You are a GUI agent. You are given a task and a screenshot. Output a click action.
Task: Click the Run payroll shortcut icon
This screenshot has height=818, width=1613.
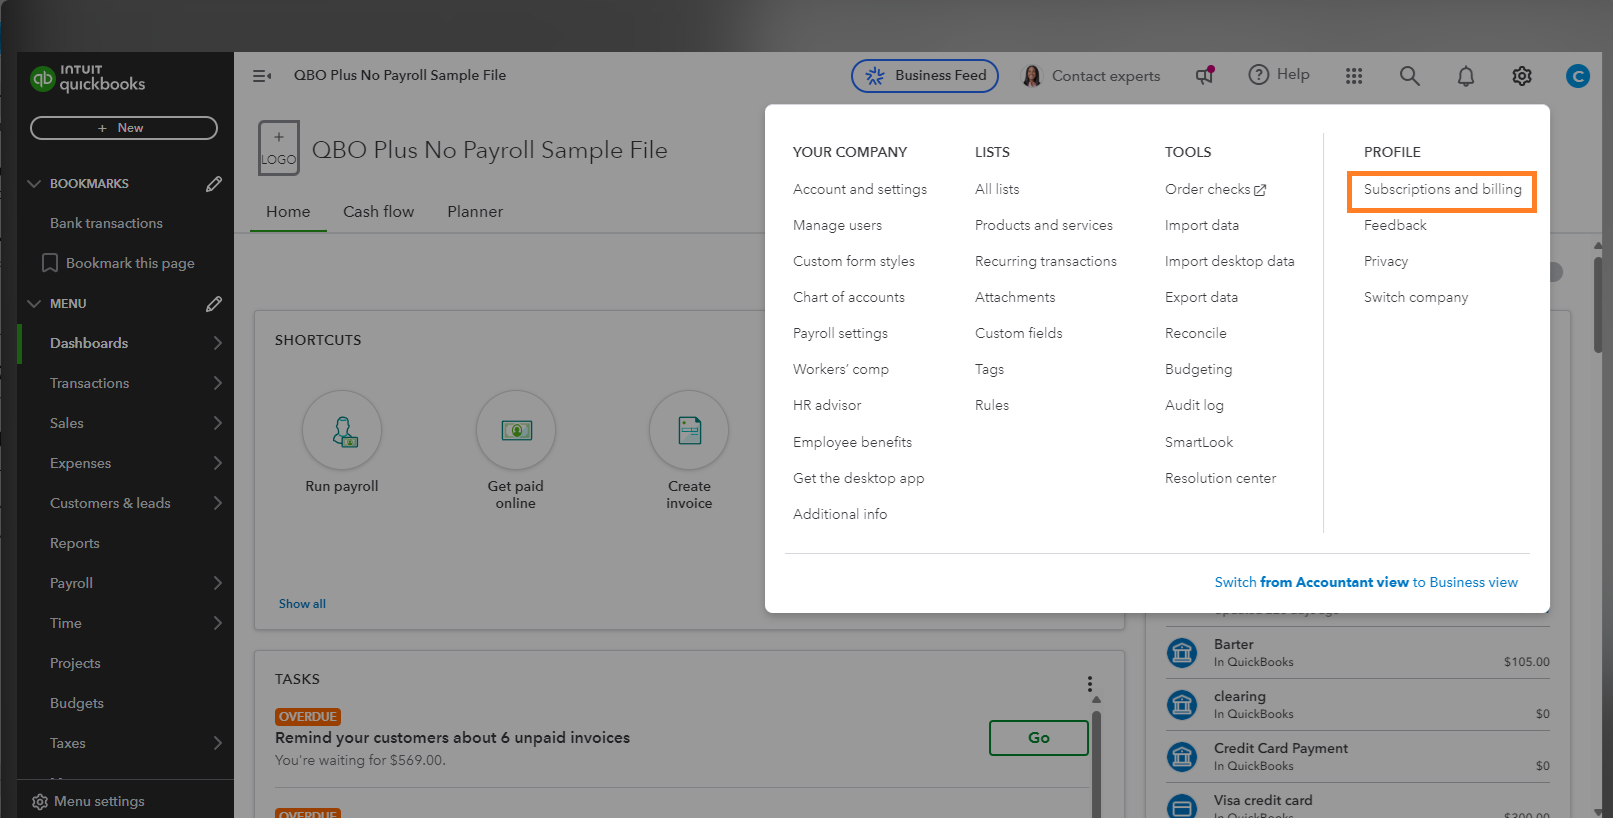pos(342,430)
